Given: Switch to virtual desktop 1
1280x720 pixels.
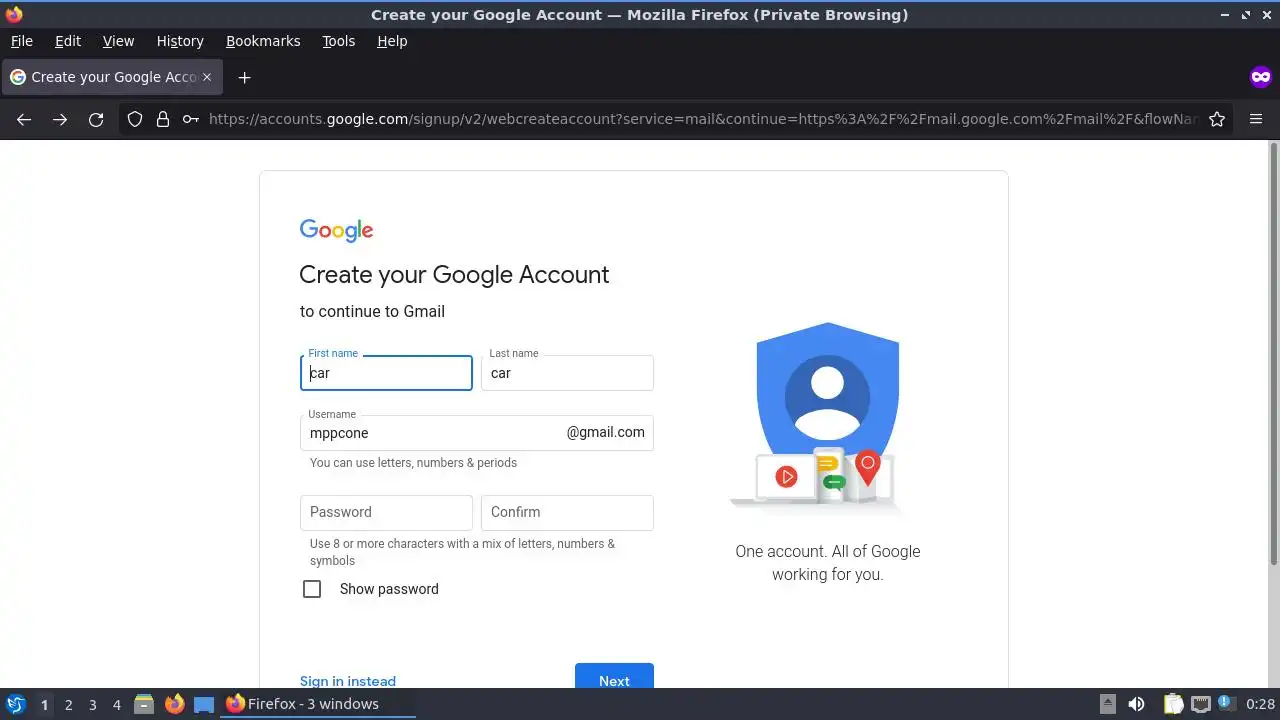Looking at the screenshot, I should coord(44,704).
